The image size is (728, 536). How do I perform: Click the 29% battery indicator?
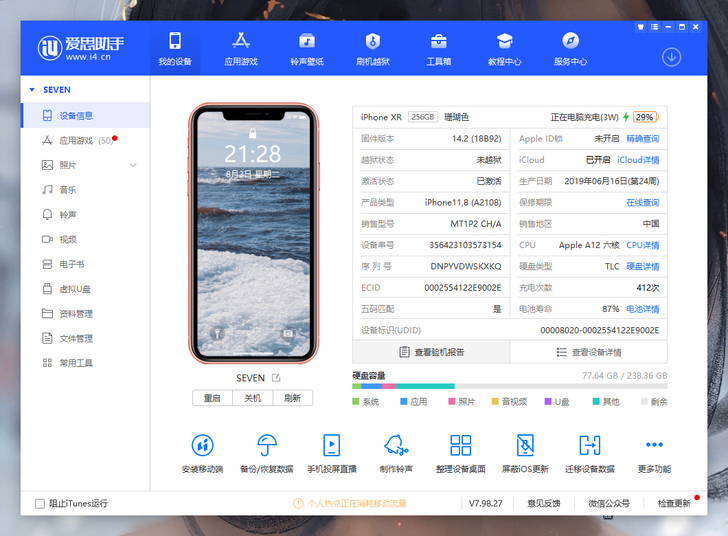pos(645,117)
